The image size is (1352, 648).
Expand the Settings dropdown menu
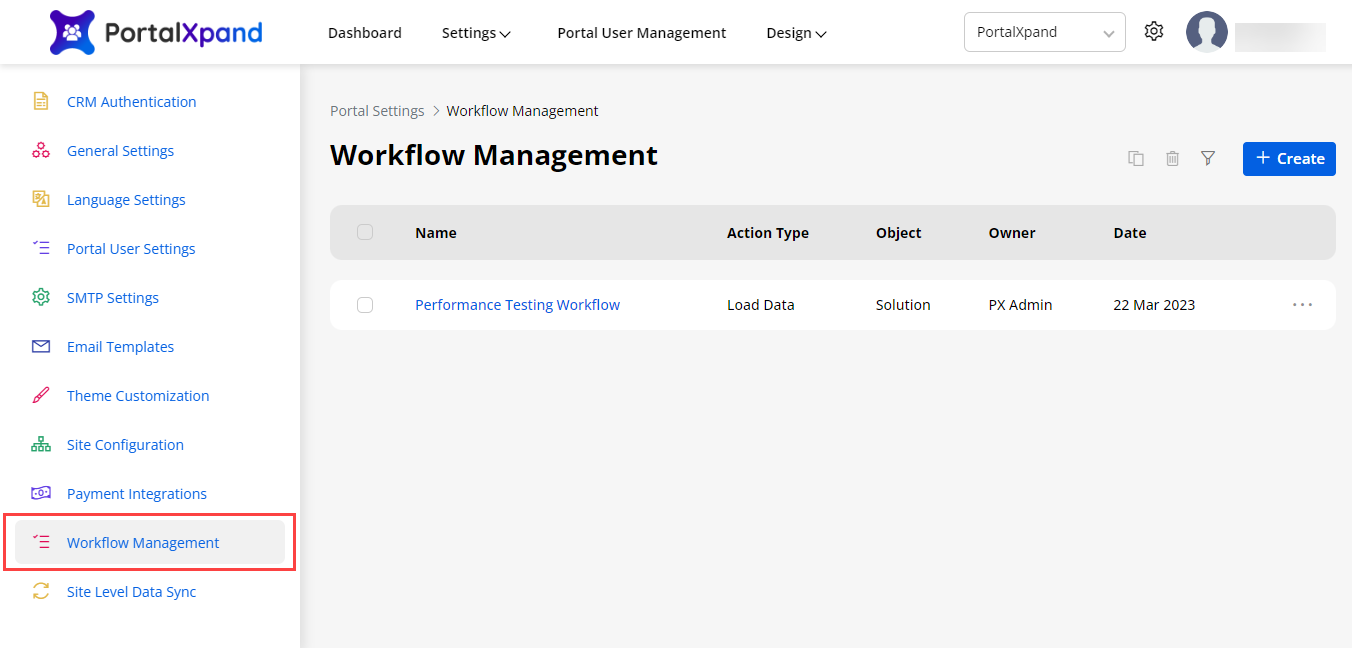click(x=476, y=33)
